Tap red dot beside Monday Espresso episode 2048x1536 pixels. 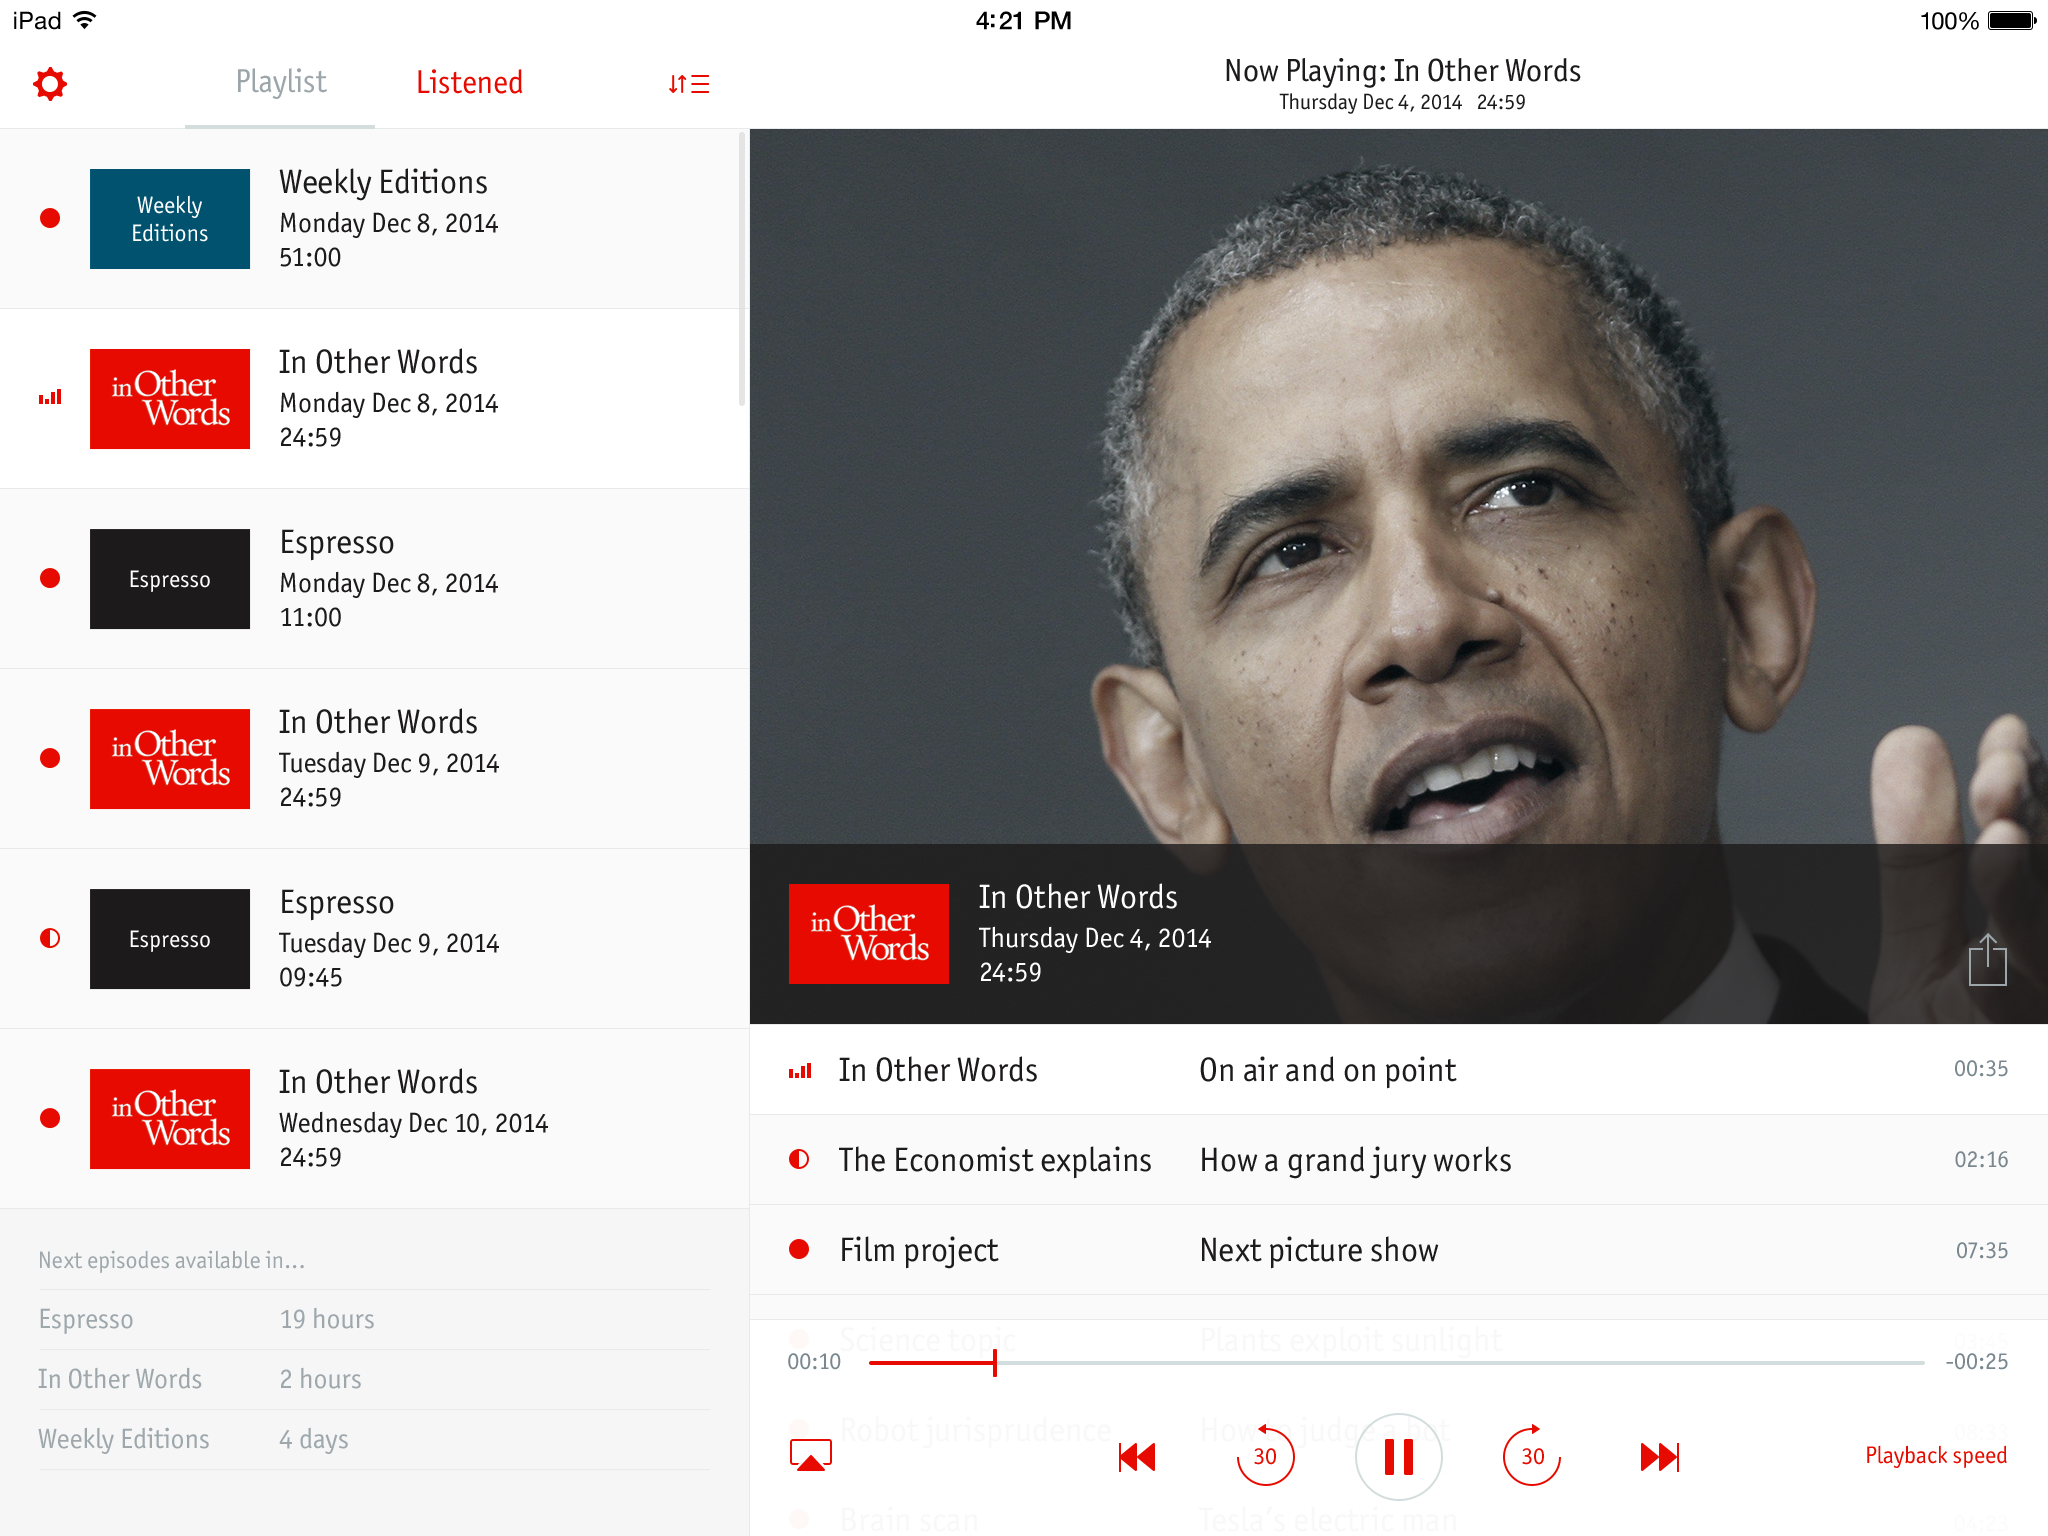[50, 578]
